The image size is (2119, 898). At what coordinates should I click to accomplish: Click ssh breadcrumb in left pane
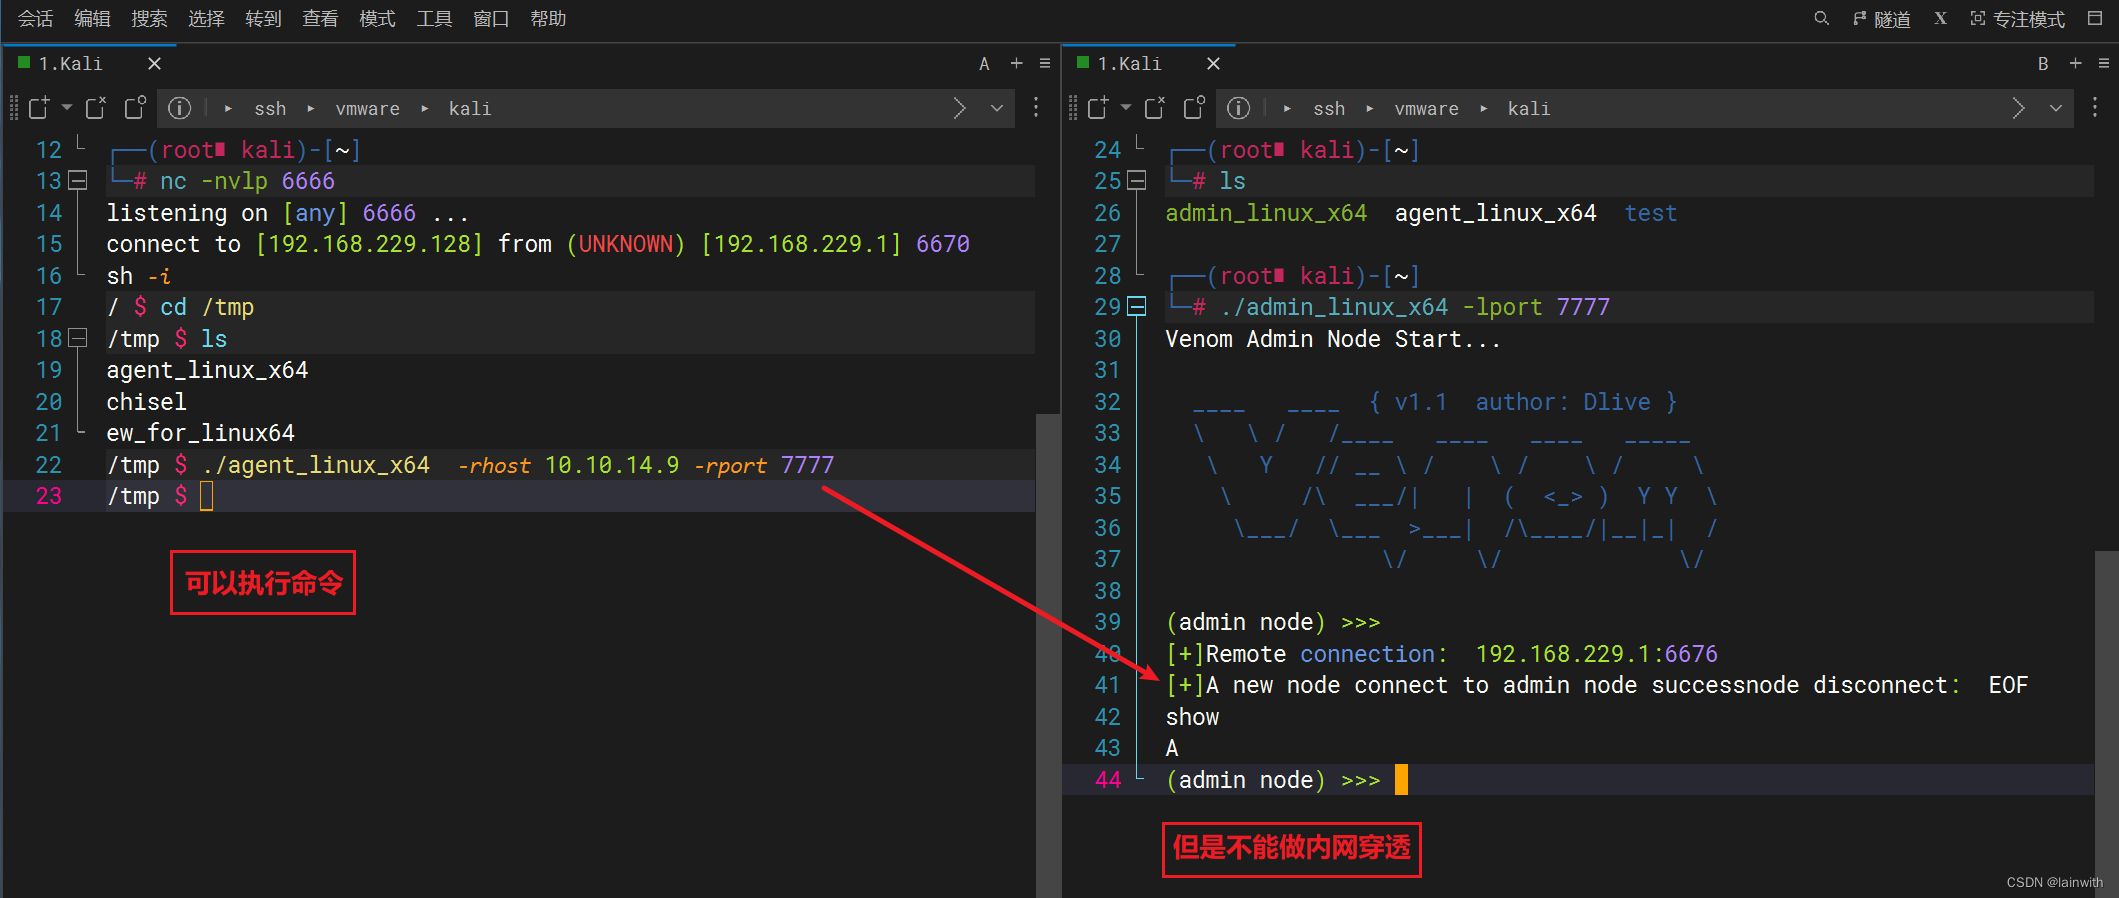(x=270, y=108)
